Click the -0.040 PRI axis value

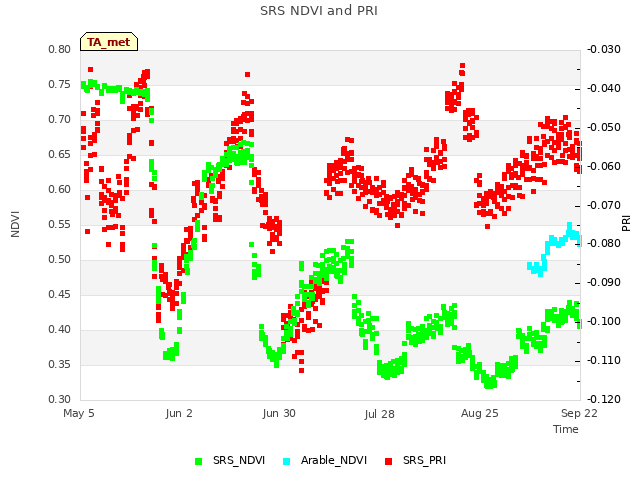[604, 89]
